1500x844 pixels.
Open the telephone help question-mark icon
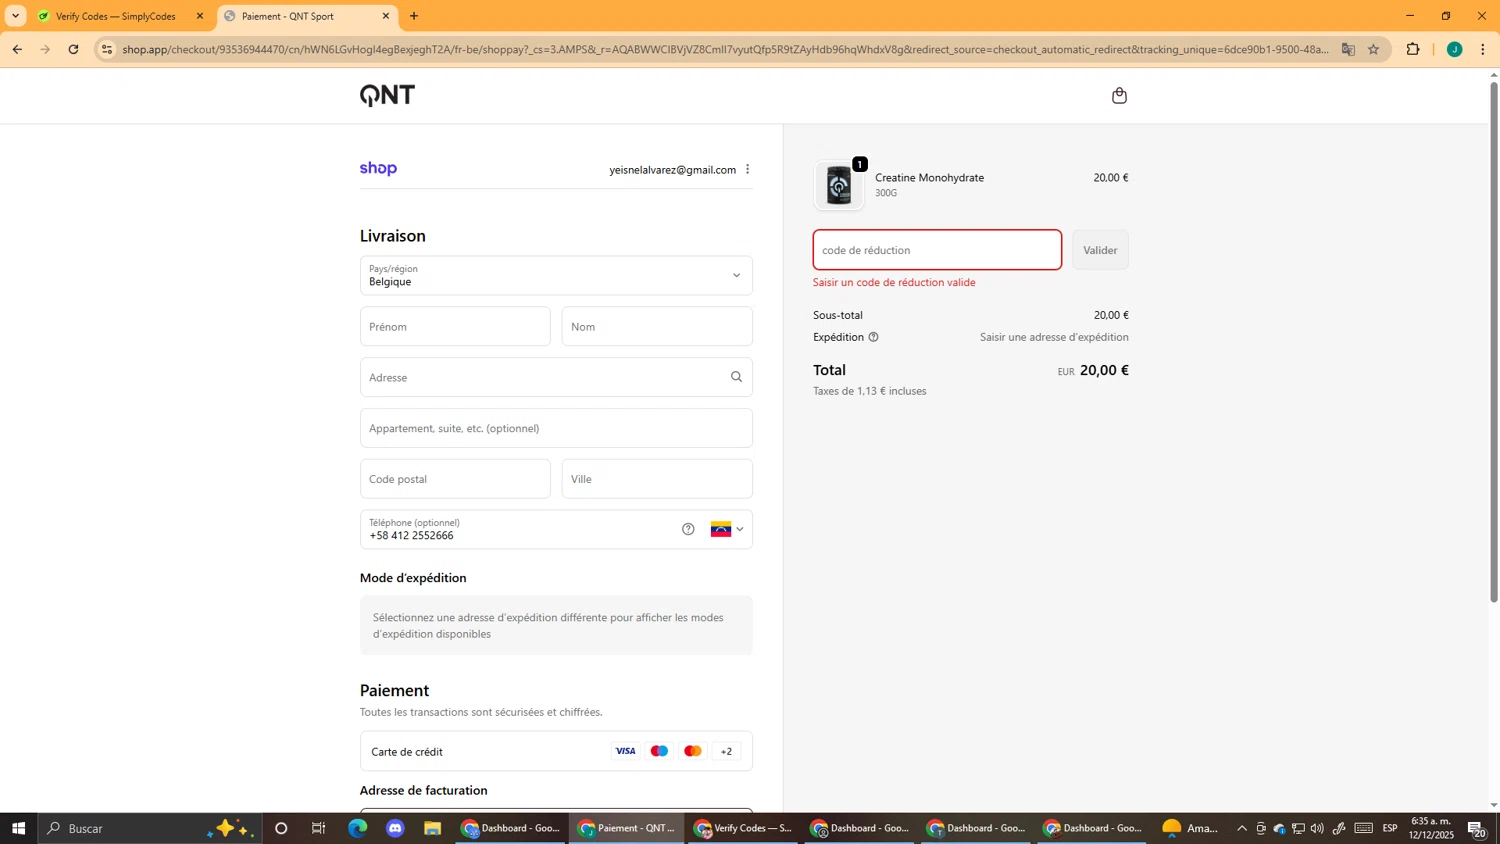click(x=688, y=529)
